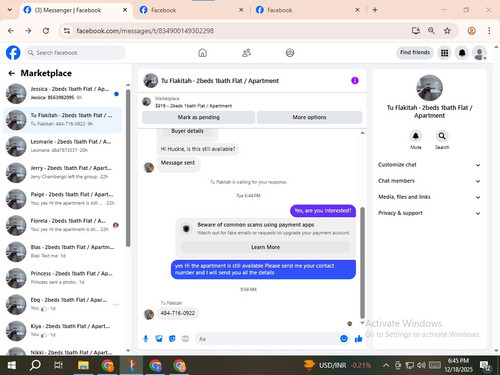
Task: Click the purple conversation info icon
Action: tap(355, 81)
